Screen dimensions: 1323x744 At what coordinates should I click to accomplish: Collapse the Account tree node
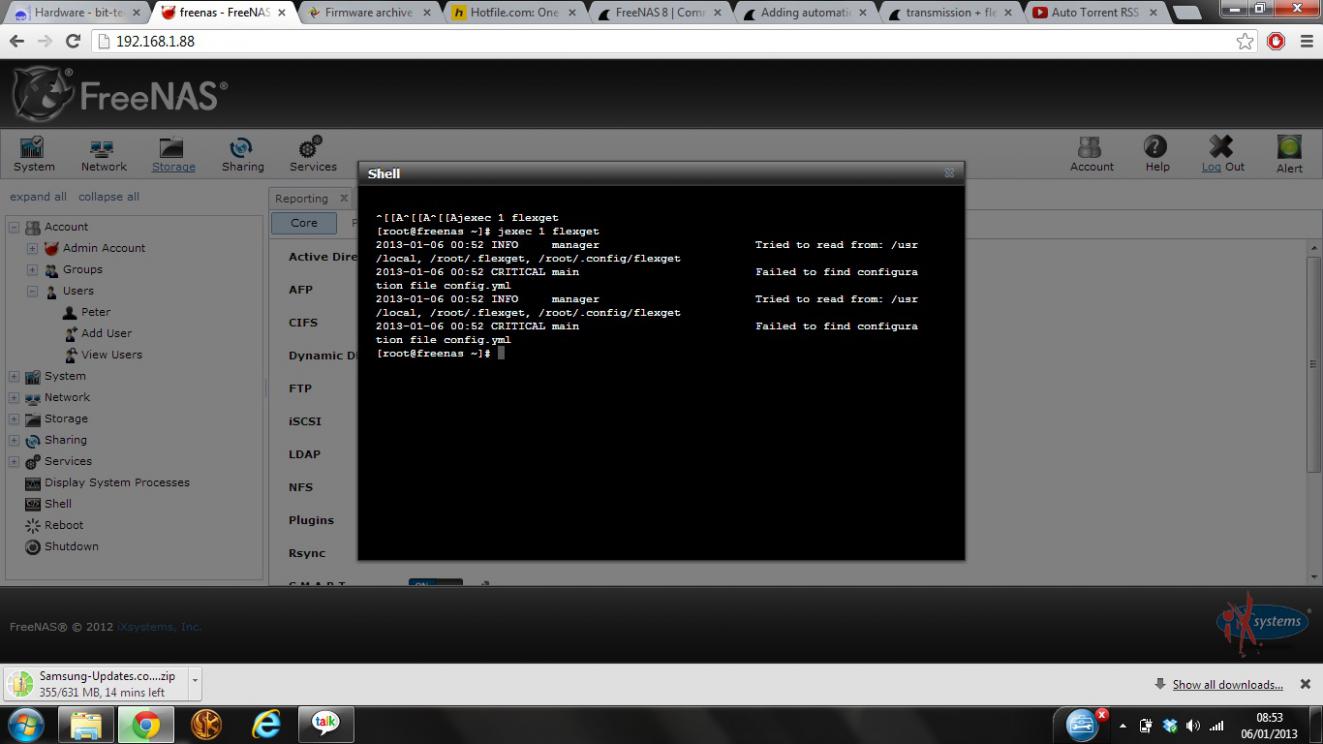click(14, 227)
